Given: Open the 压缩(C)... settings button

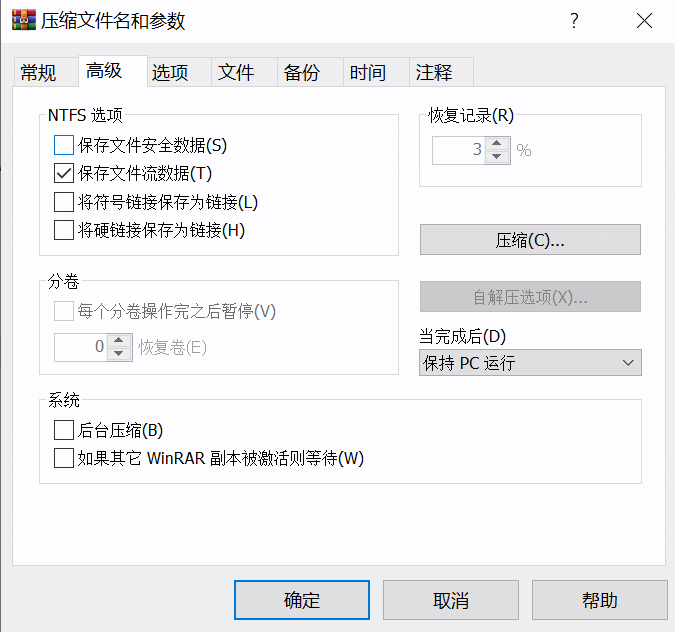Looking at the screenshot, I should (530, 240).
